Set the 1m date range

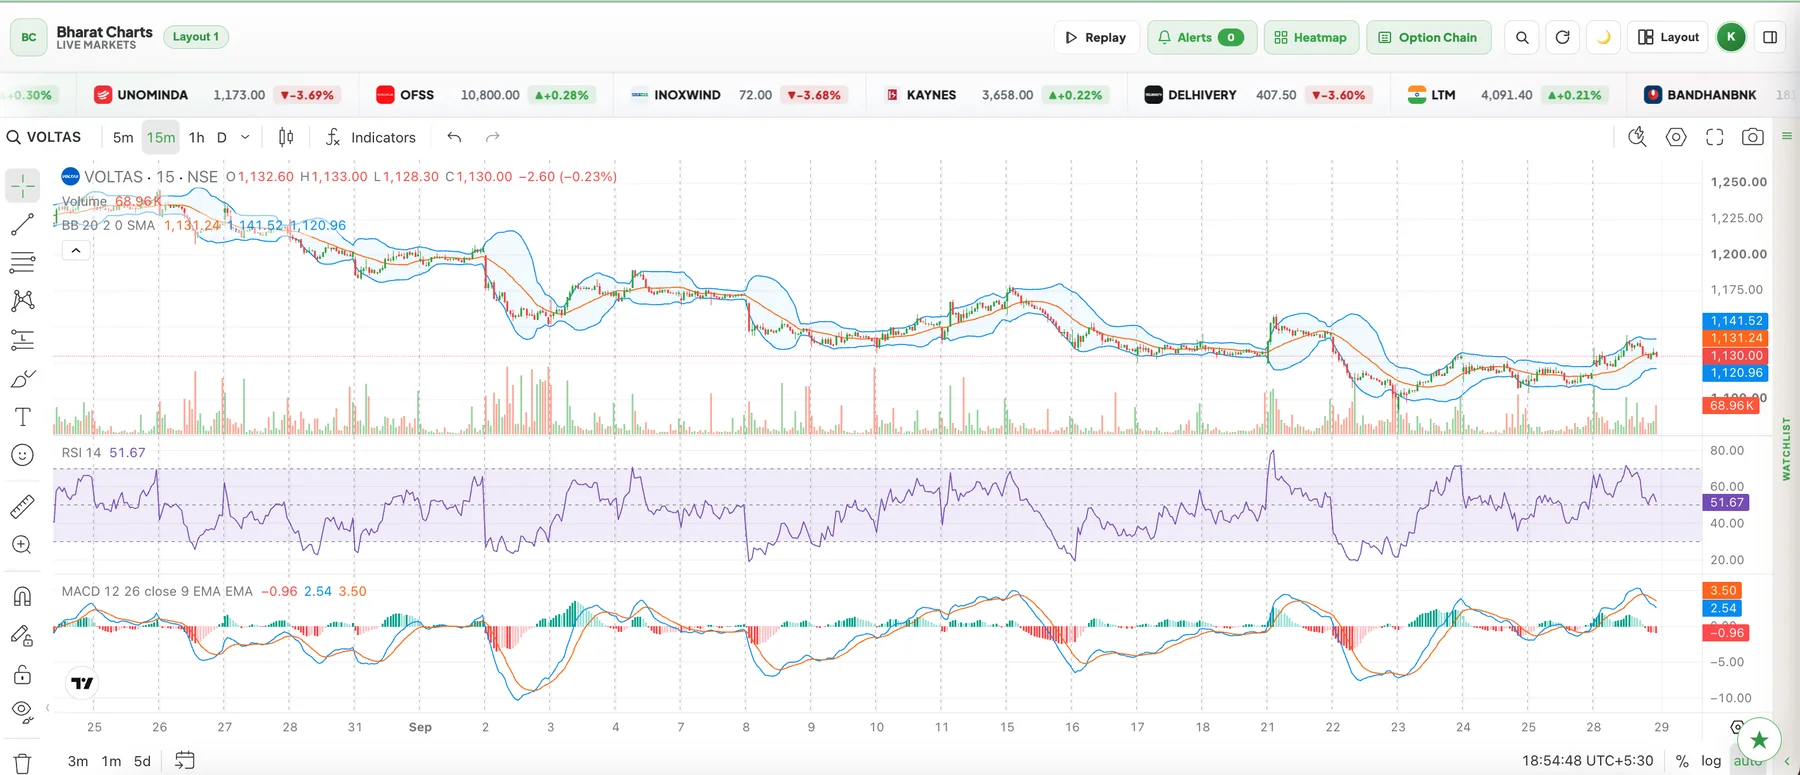112,761
